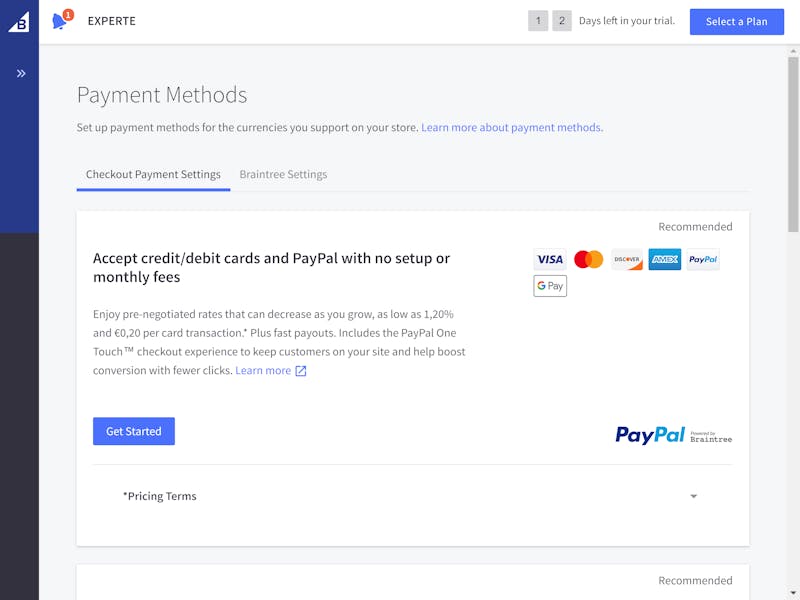Click the BigCommerce logo icon
Viewport: 800px width, 600px height.
tap(19, 22)
